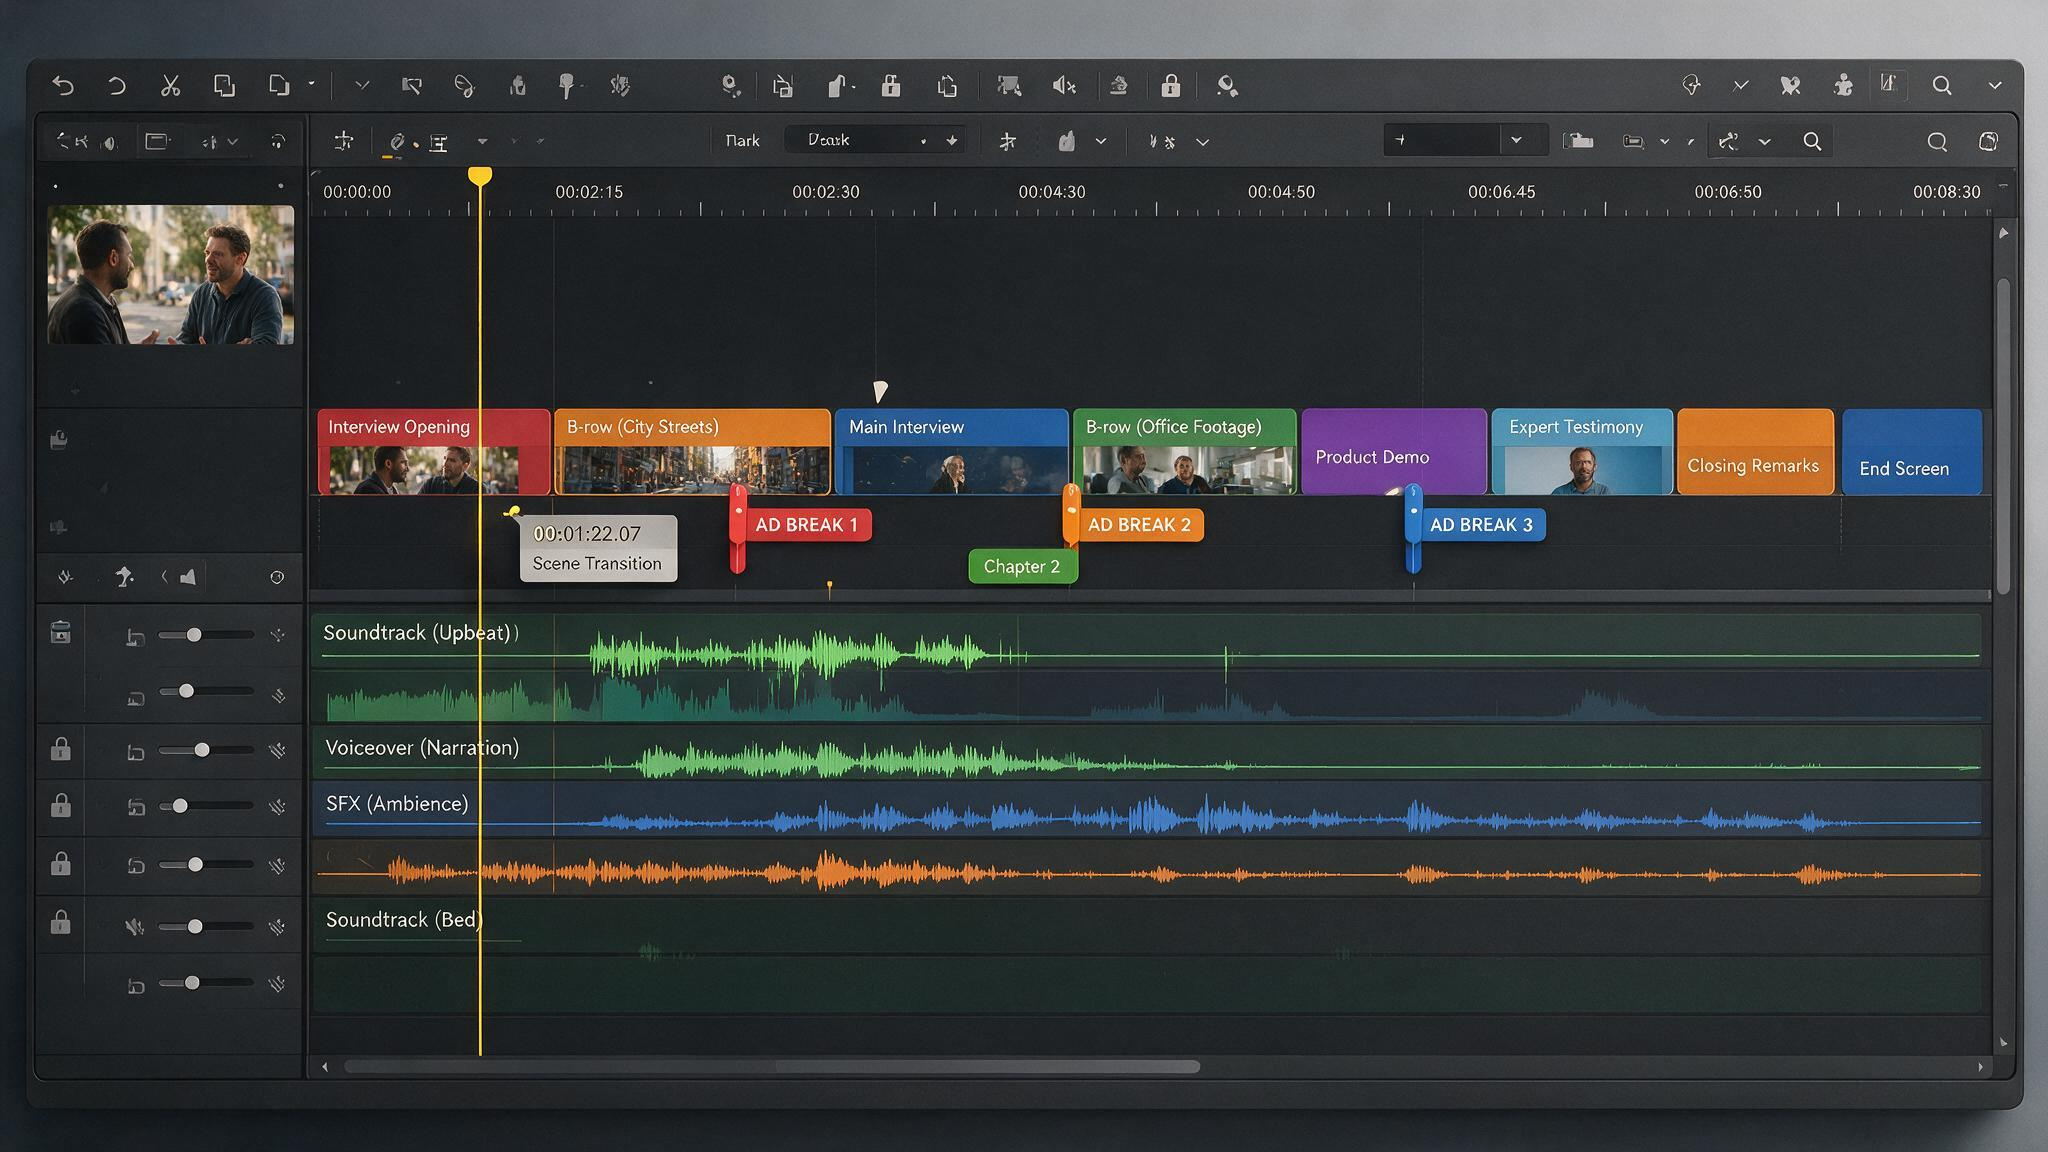Adjust the Soundtrack (Upbeat) volume slider
The height and width of the screenshot is (1152, 2048).
tap(207, 635)
